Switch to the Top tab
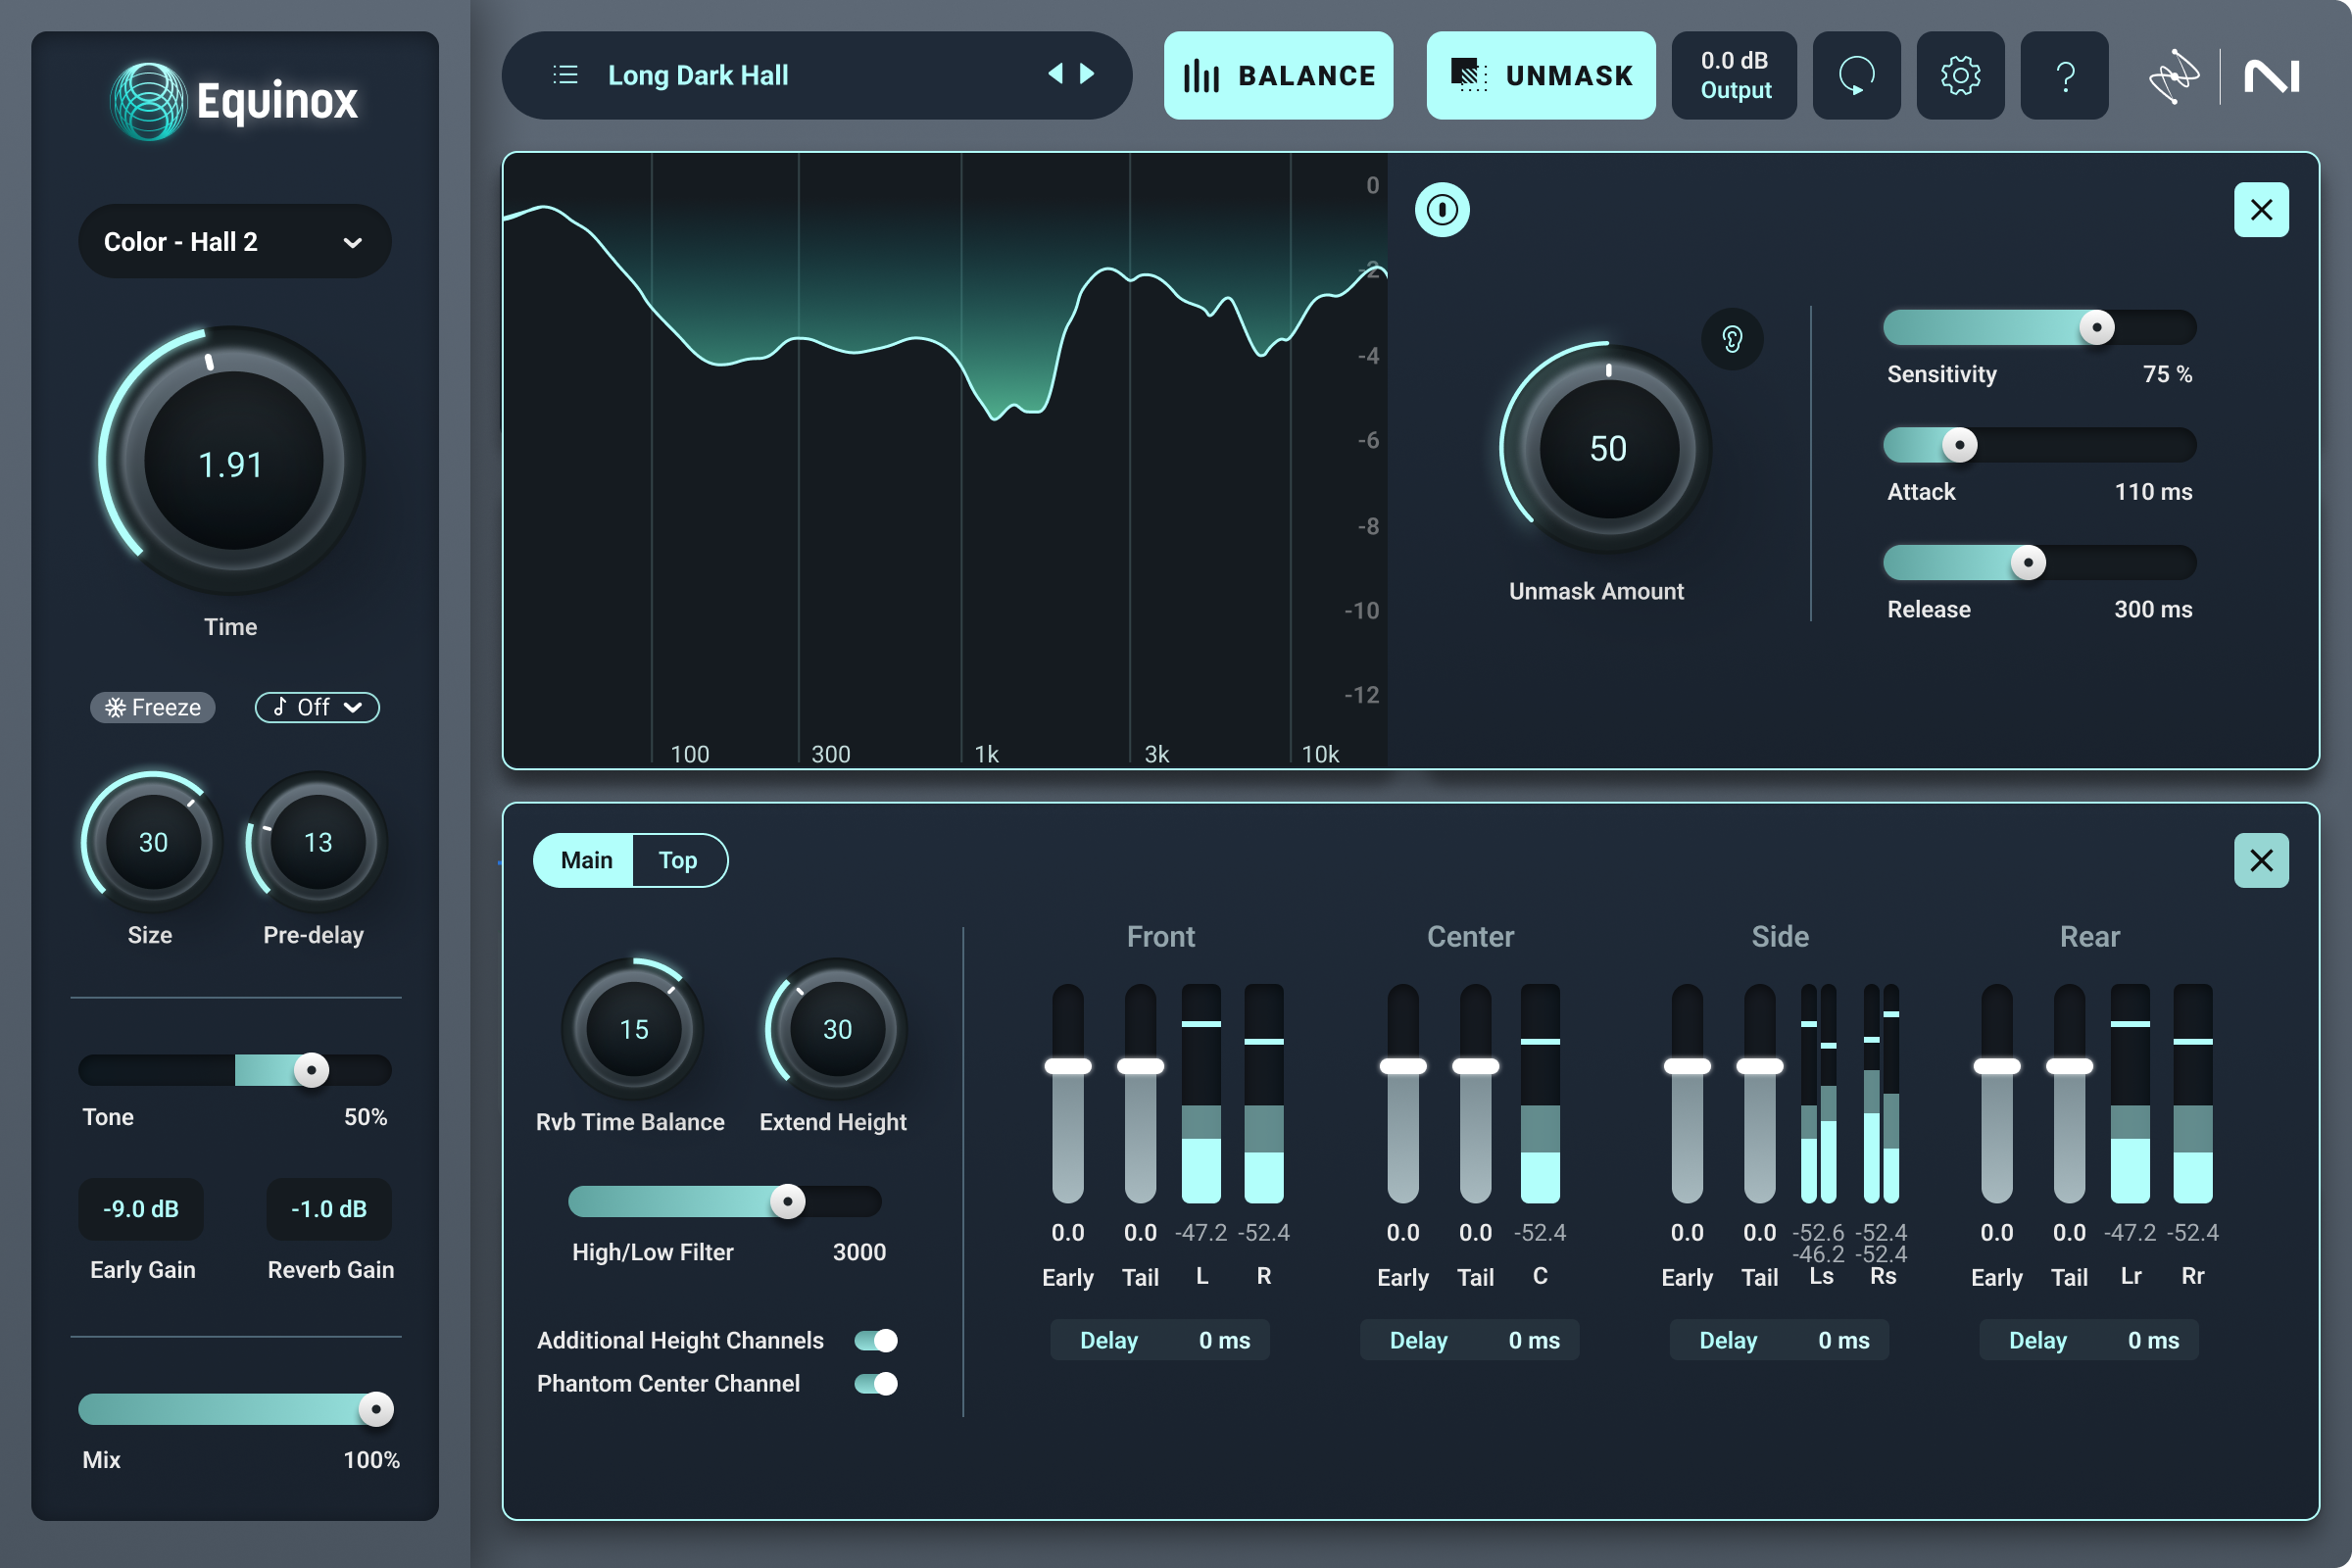 678,860
